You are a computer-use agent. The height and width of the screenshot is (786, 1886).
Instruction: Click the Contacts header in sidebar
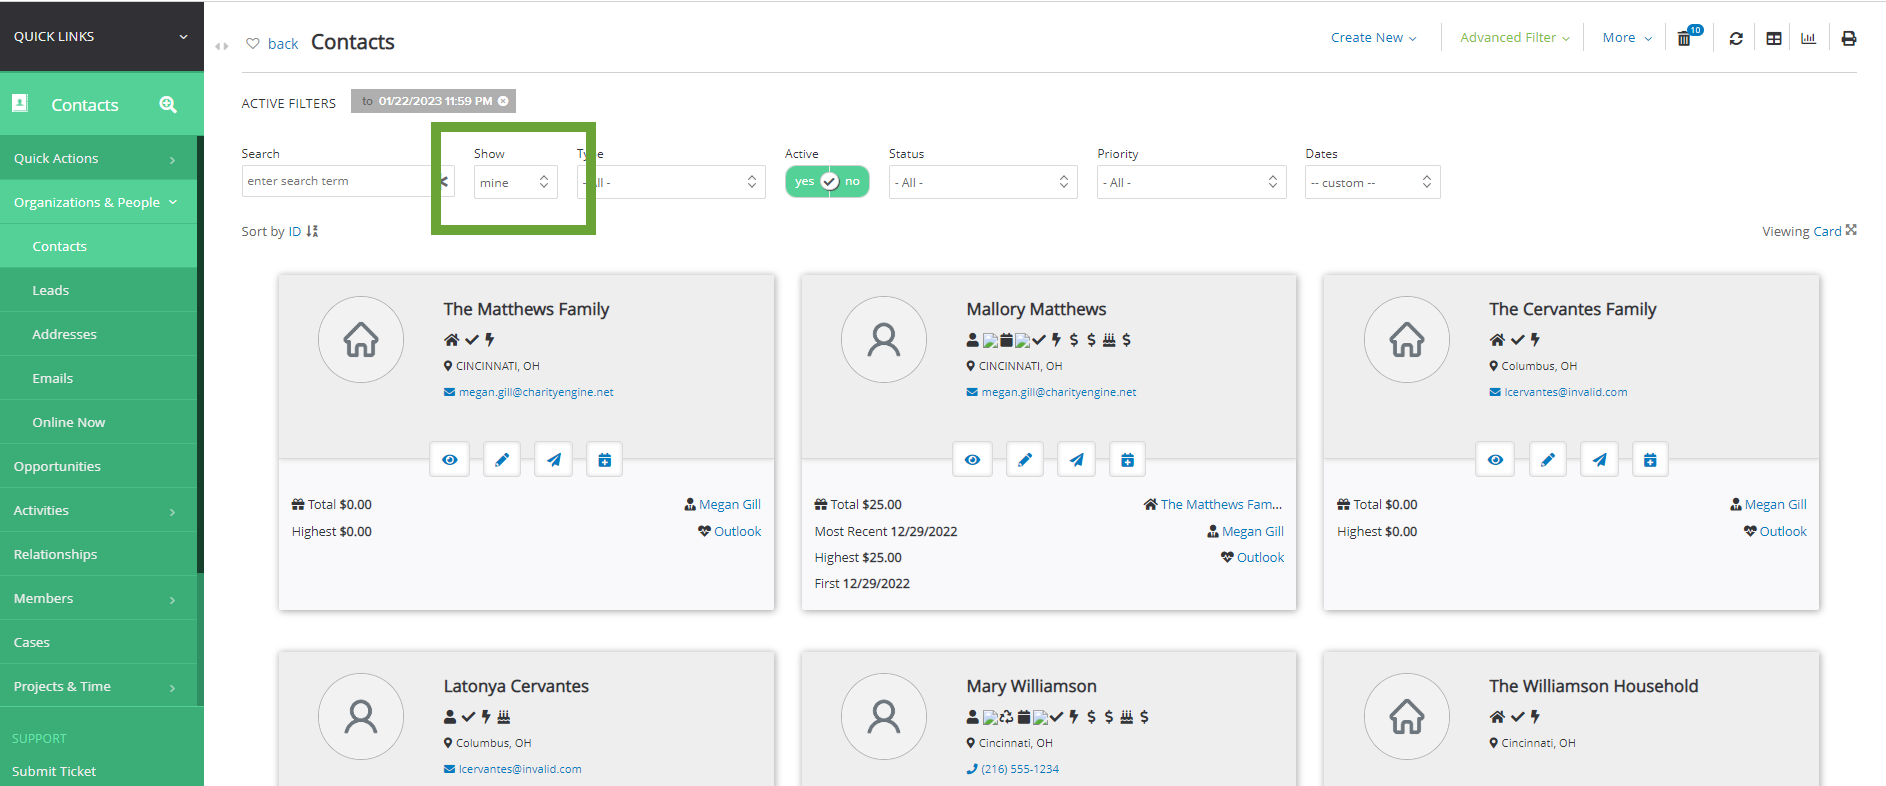tap(85, 105)
